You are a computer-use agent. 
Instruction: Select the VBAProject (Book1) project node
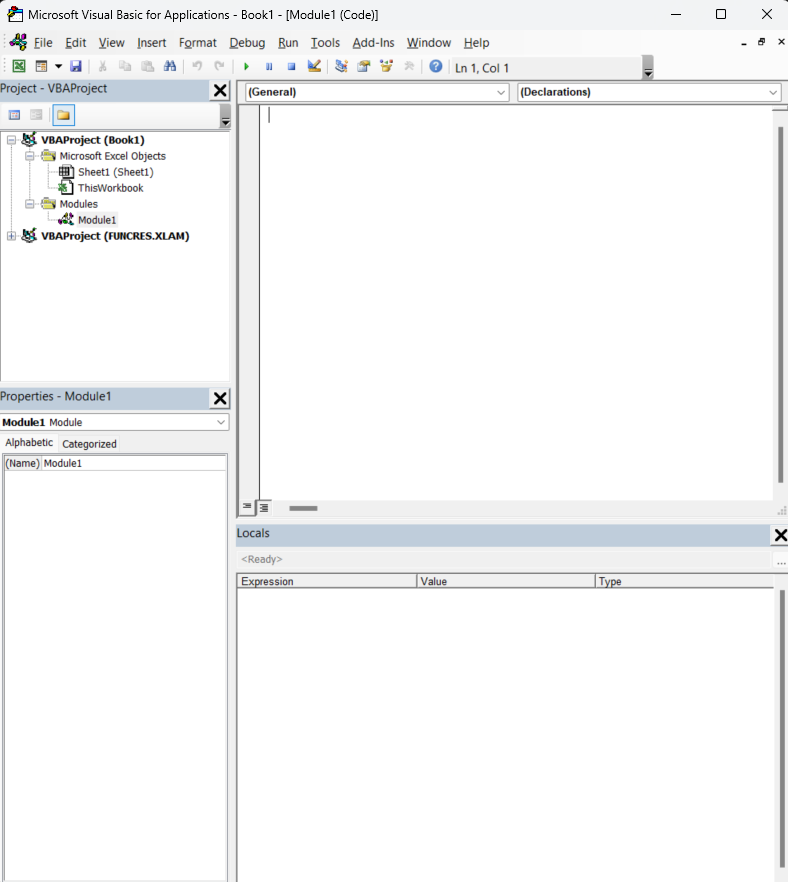click(93, 140)
